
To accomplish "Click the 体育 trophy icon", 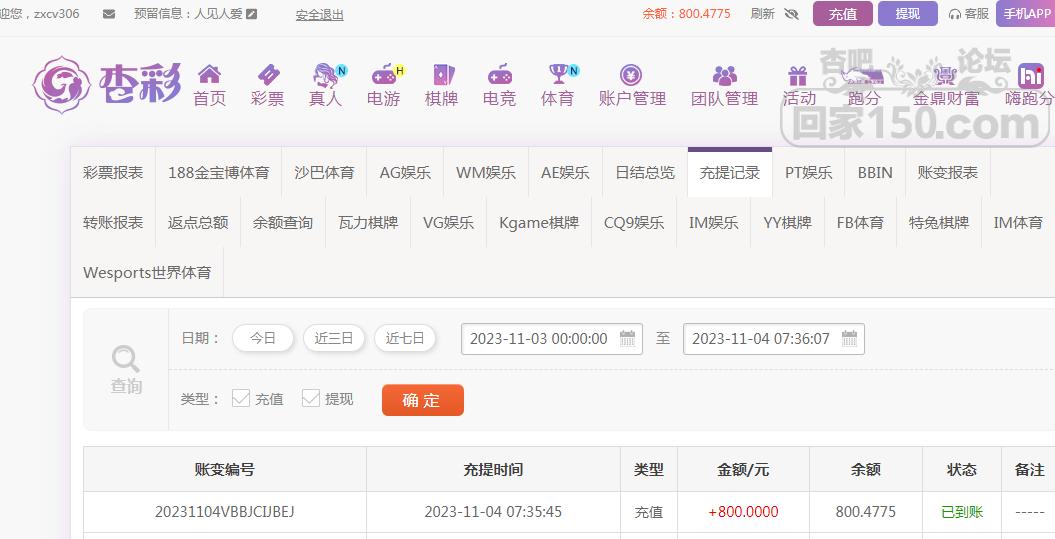I will pos(557,75).
